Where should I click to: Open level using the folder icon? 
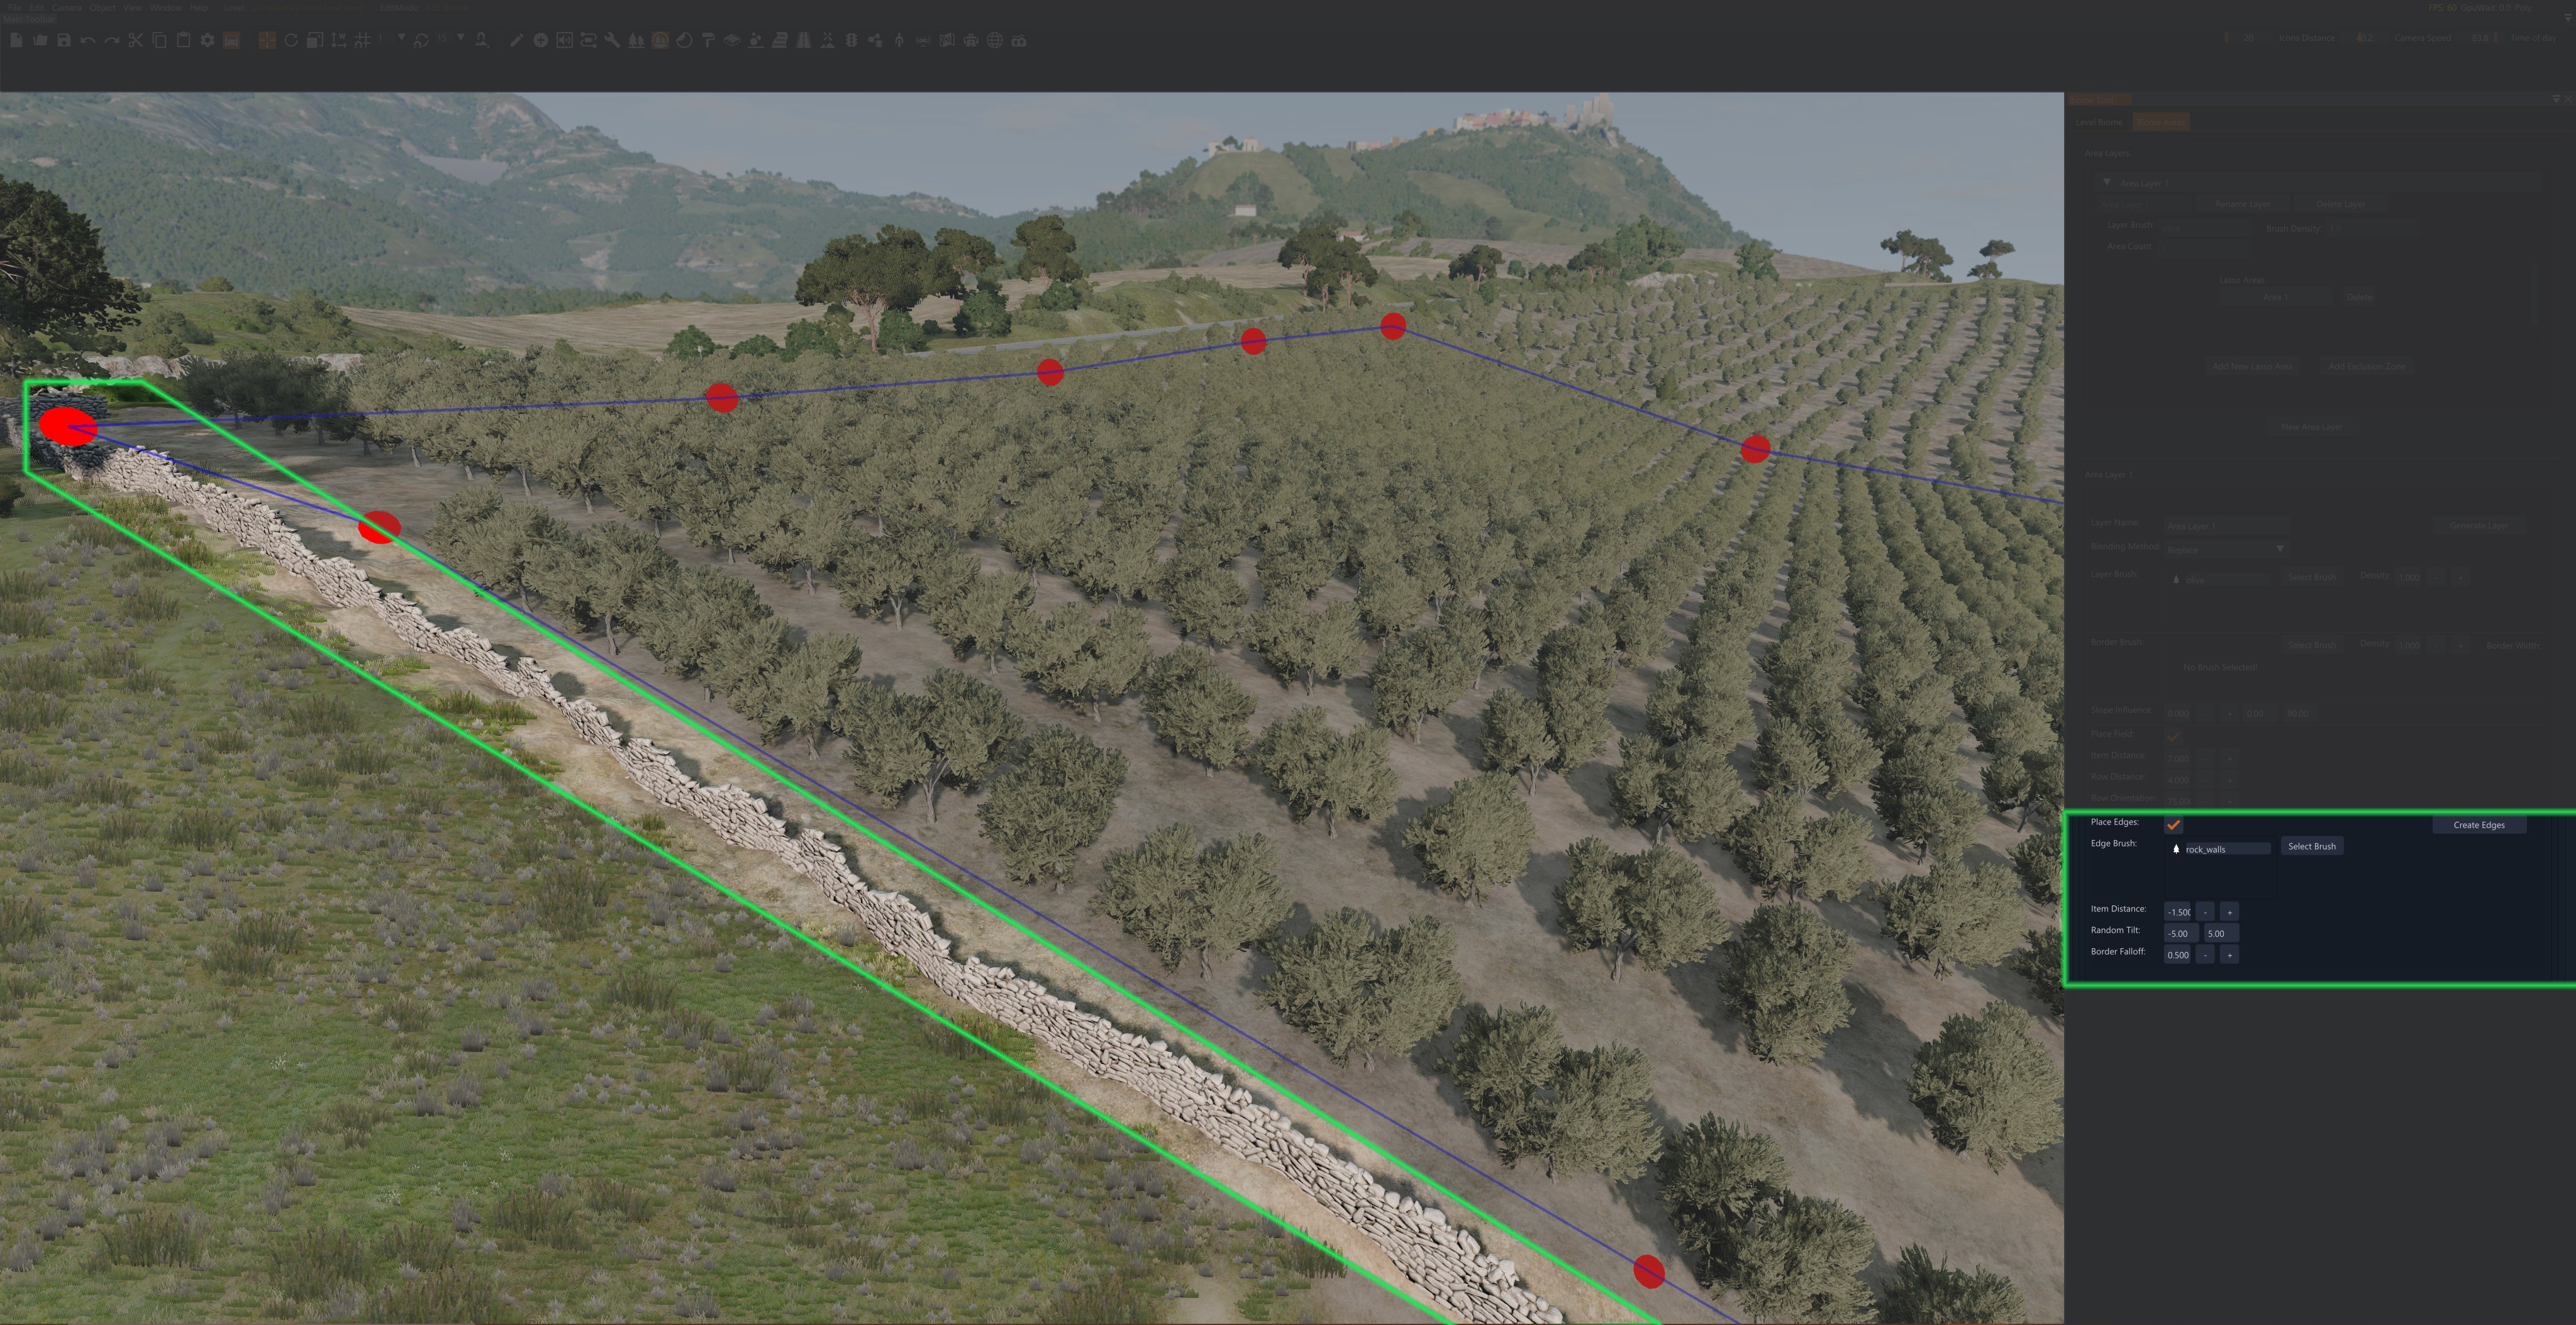pyautogui.click(x=40, y=40)
